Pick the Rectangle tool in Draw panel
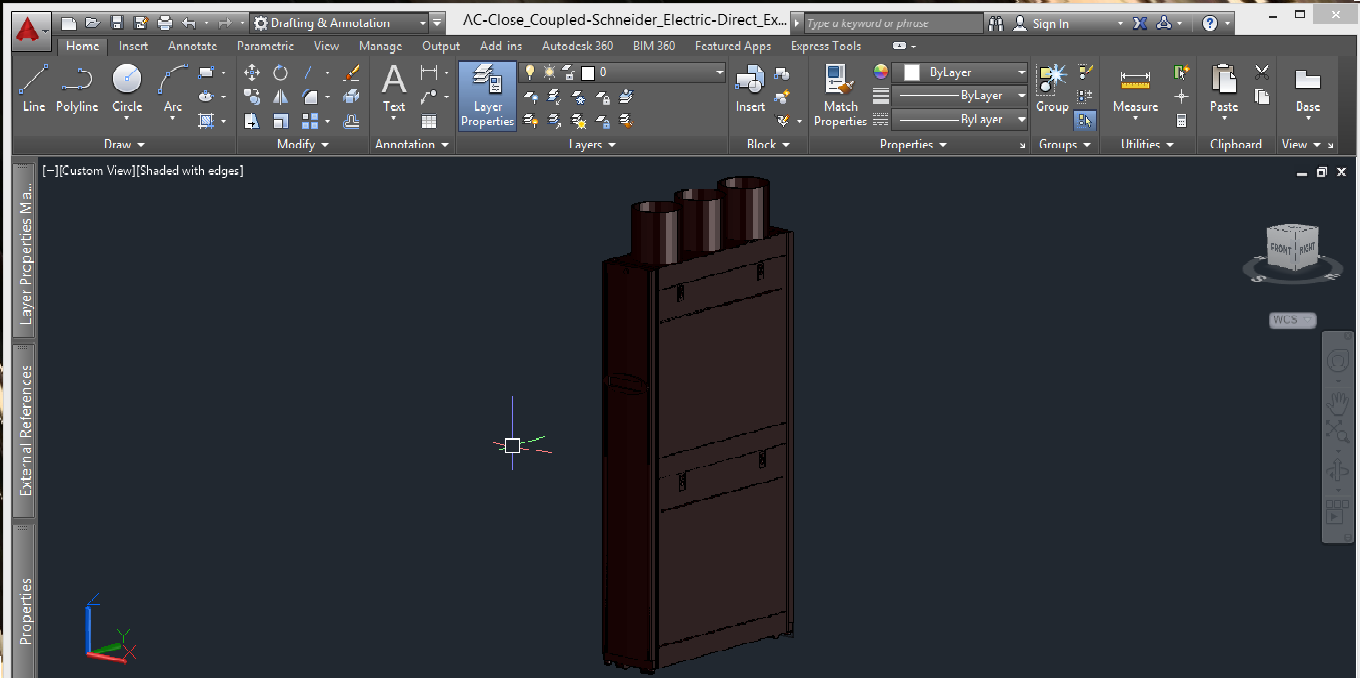Screen dimensions: 1360x678 [206, 73]
